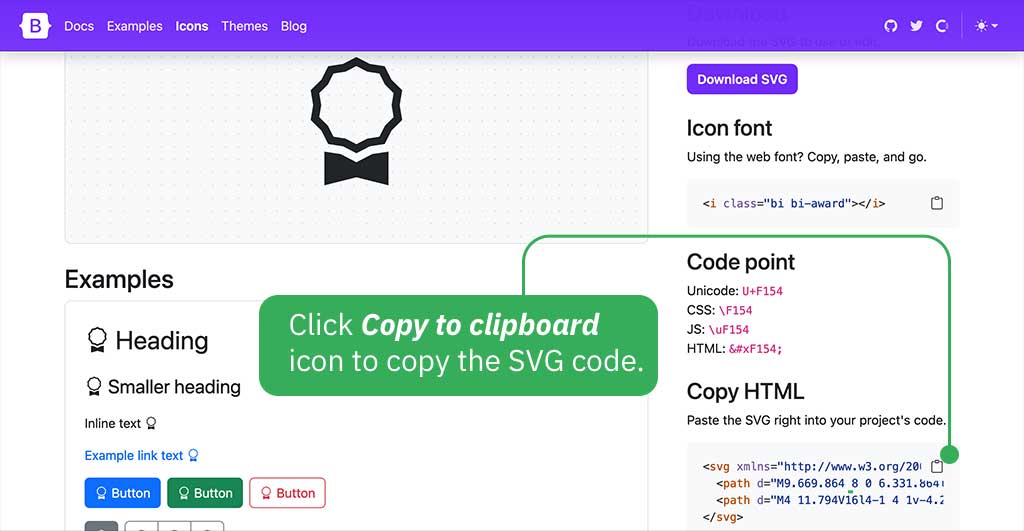Click the green example Button
Viewport: 1024px width, 531px height.
tap(204, 493)
